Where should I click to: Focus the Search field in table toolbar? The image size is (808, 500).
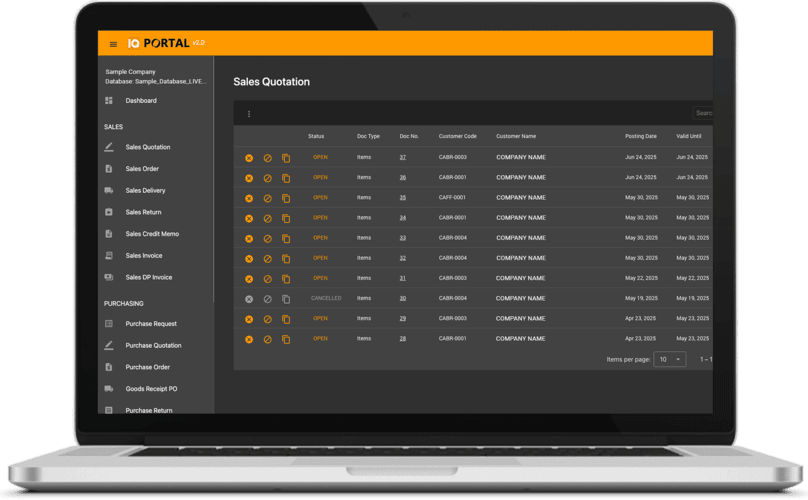703,113
